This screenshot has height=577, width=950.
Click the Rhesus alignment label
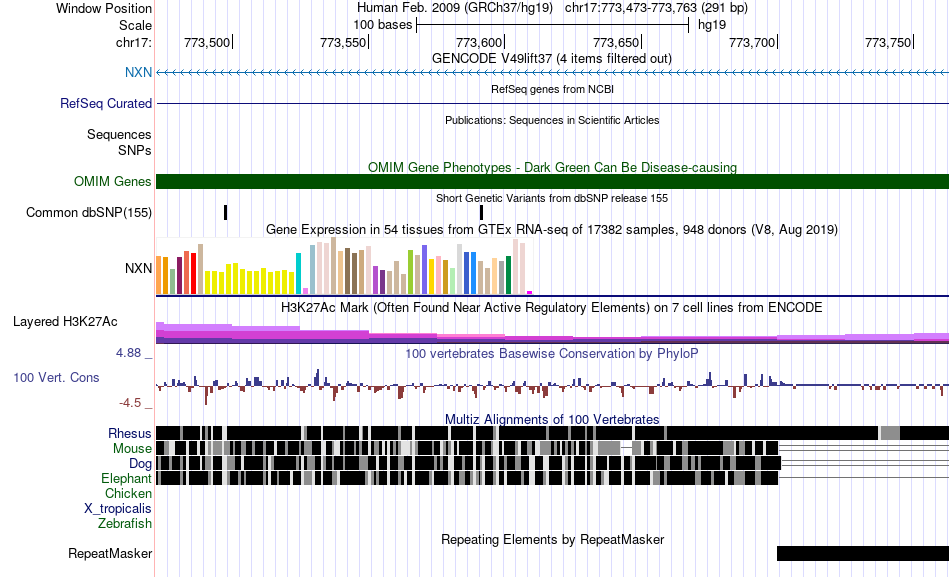[x=130, y=433]
